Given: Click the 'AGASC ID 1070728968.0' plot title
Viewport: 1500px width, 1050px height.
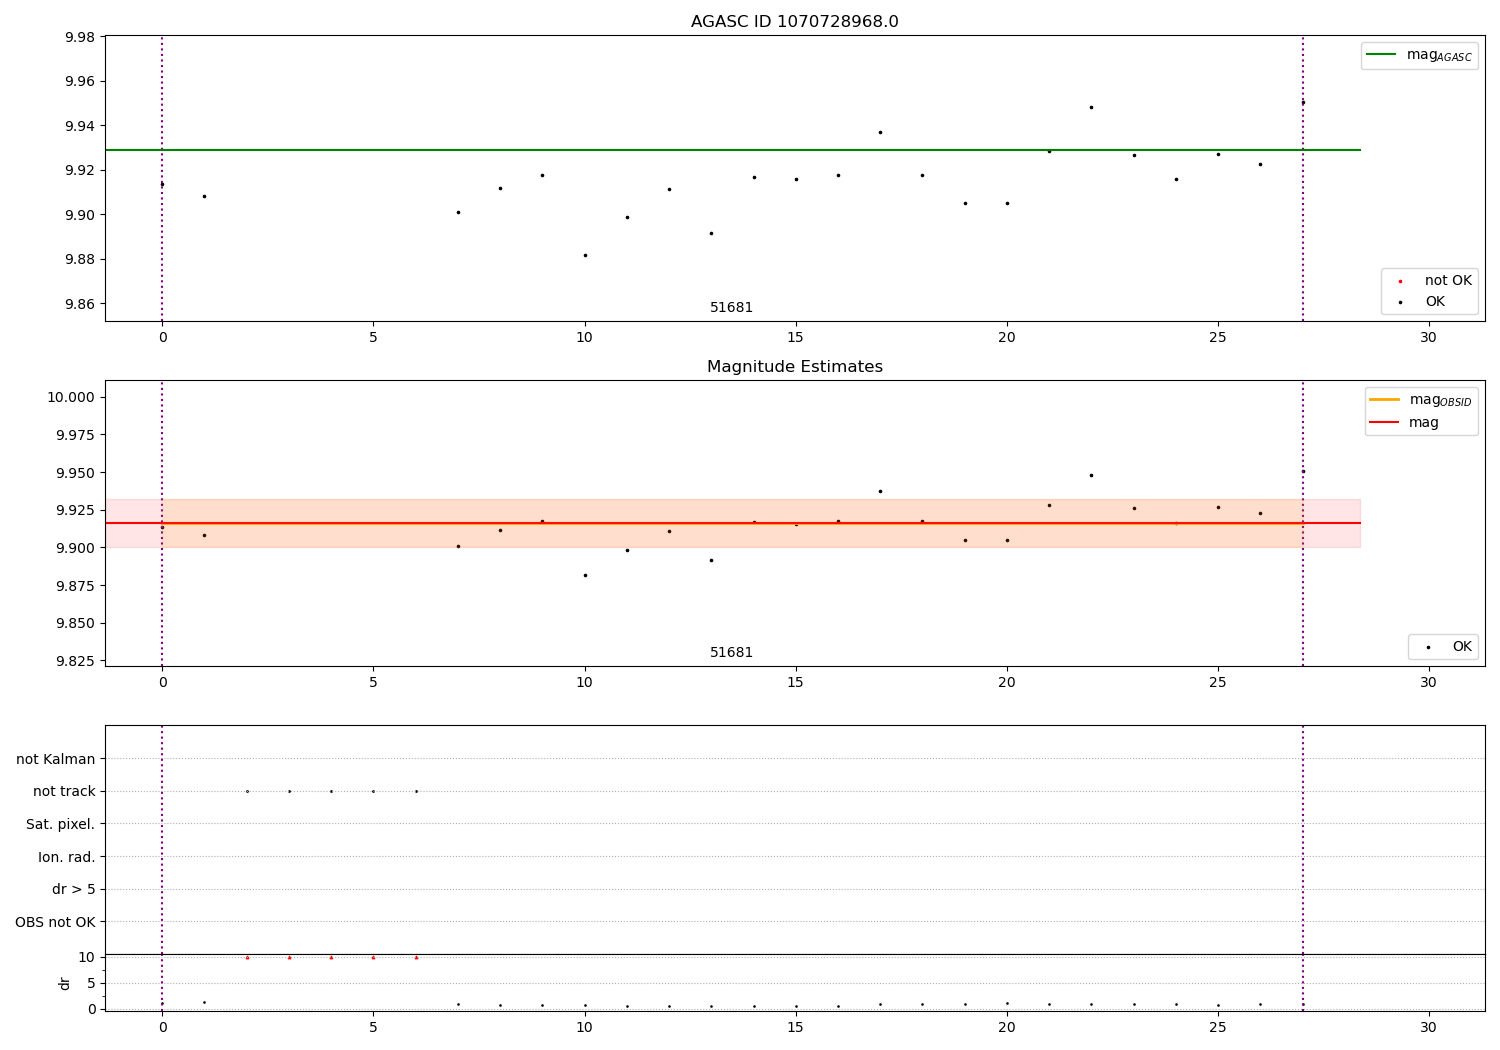Looking at the screenshot, I should [x=794, y=22].
